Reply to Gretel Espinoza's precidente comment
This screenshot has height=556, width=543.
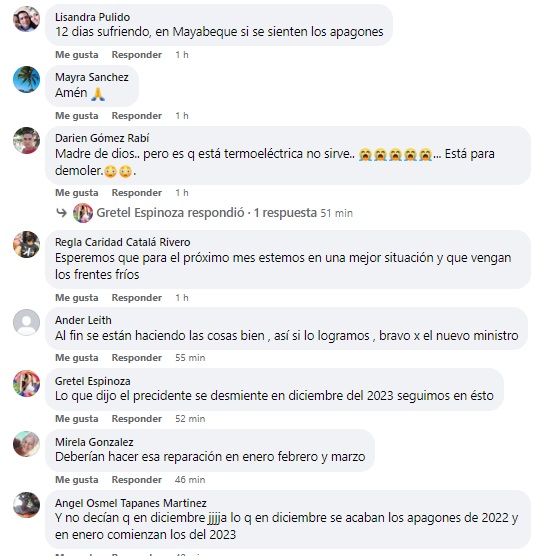(137, 418)
